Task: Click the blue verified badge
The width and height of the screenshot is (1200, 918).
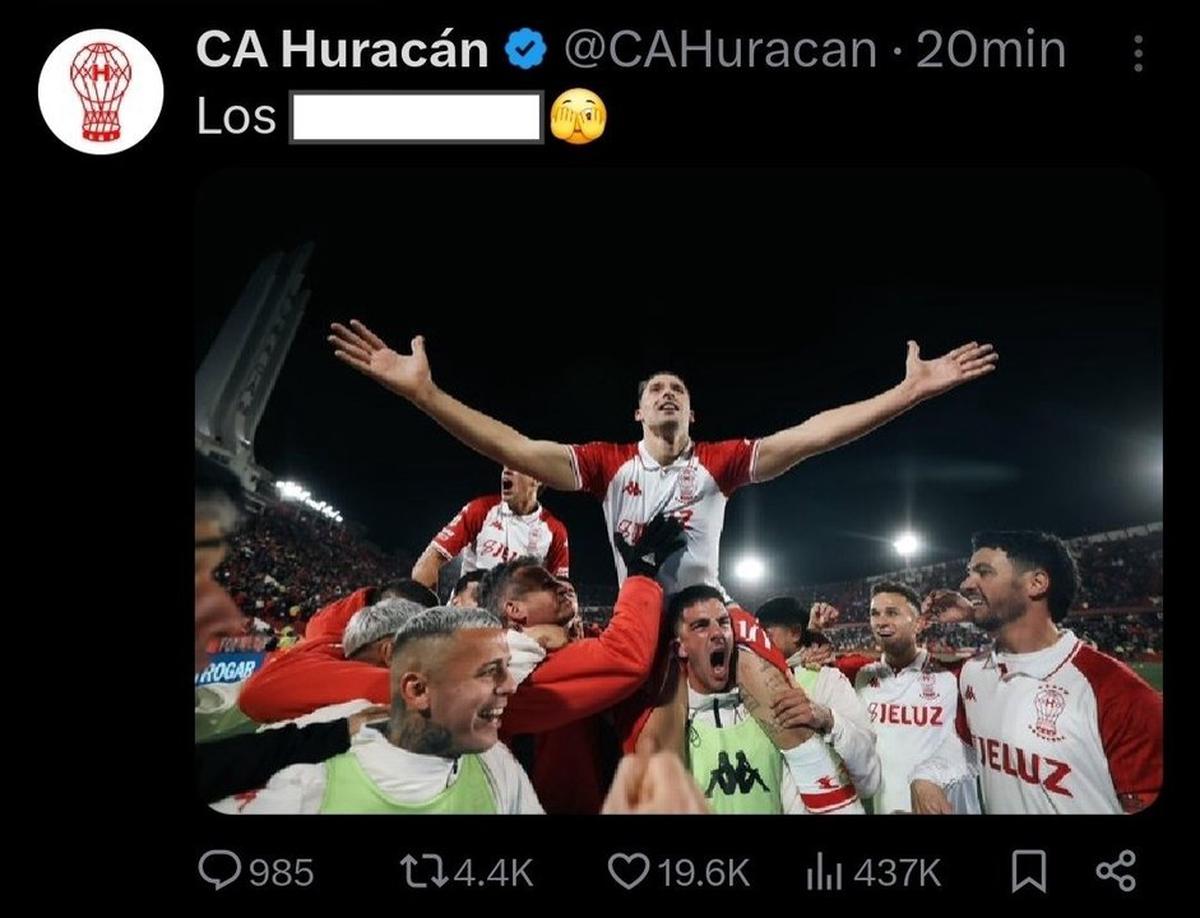Action: pos(526,50)
